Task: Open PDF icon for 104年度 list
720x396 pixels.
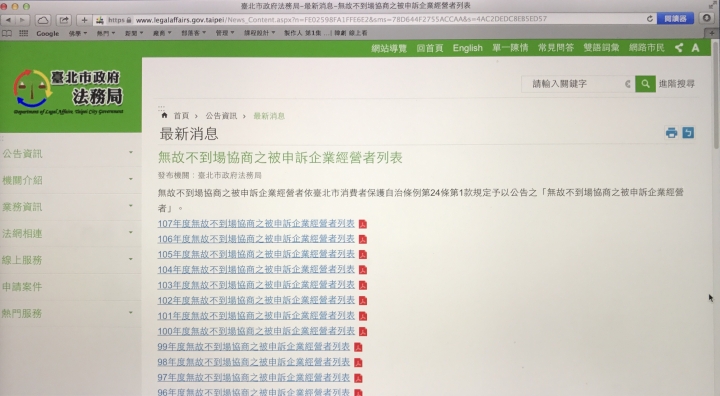Action: tap(363, 270)
